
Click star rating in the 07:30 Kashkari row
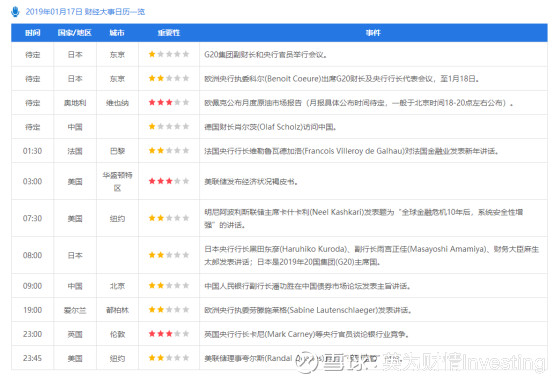(x=169, y=218)
